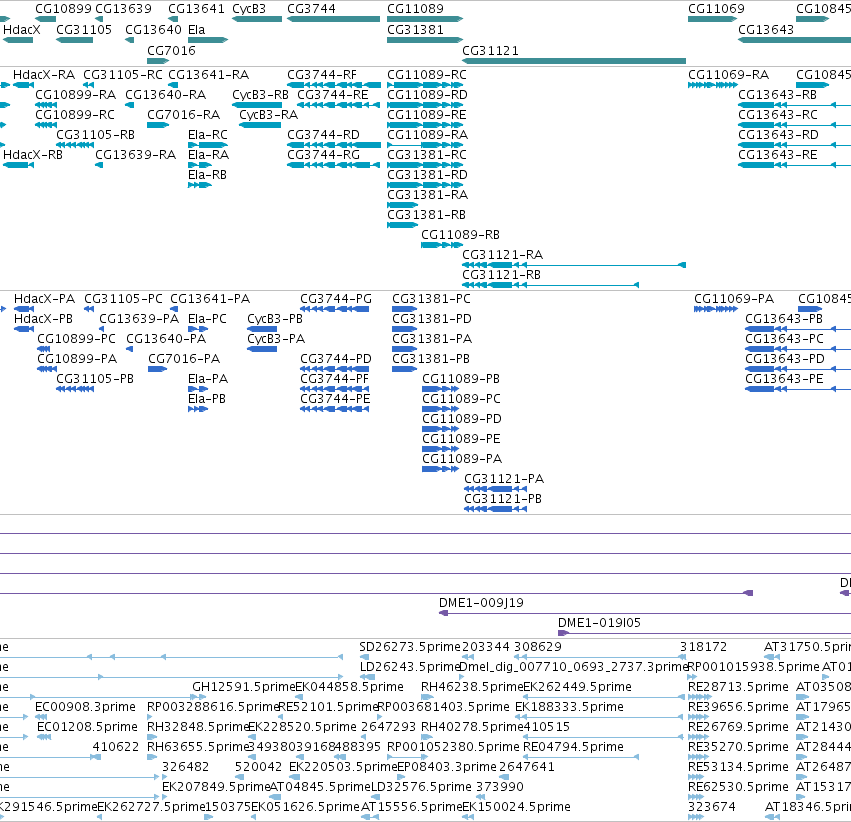Viewport: 851px width, 822px height.
Task: Click transcript CycB3-RA label
Action: [269, 114]
